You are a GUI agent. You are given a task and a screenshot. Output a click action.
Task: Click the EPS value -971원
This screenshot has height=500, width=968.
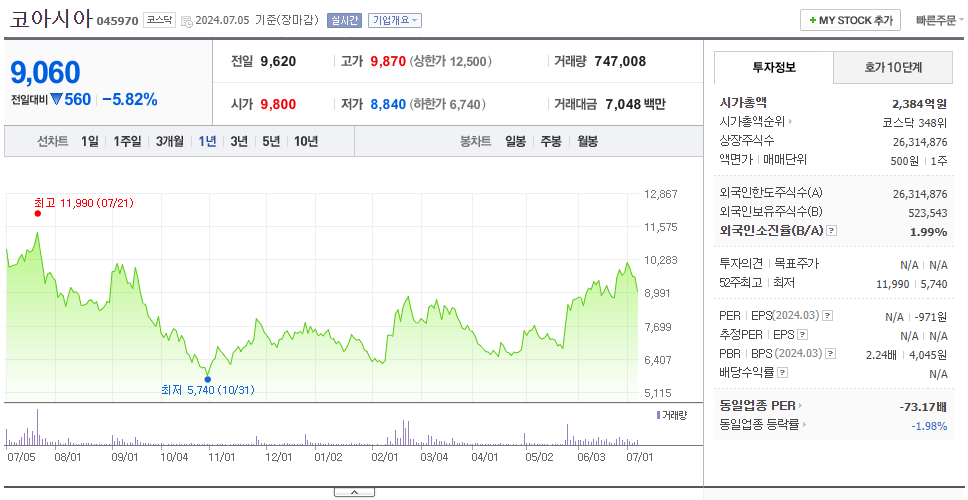[x=932, y=317]
